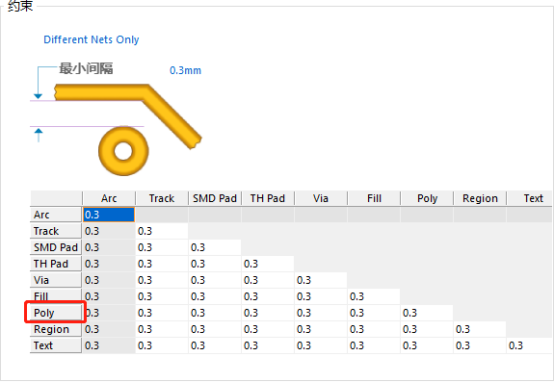
Task: Select the Poly row, Poly column cell
Action: (x=427, y=313)
